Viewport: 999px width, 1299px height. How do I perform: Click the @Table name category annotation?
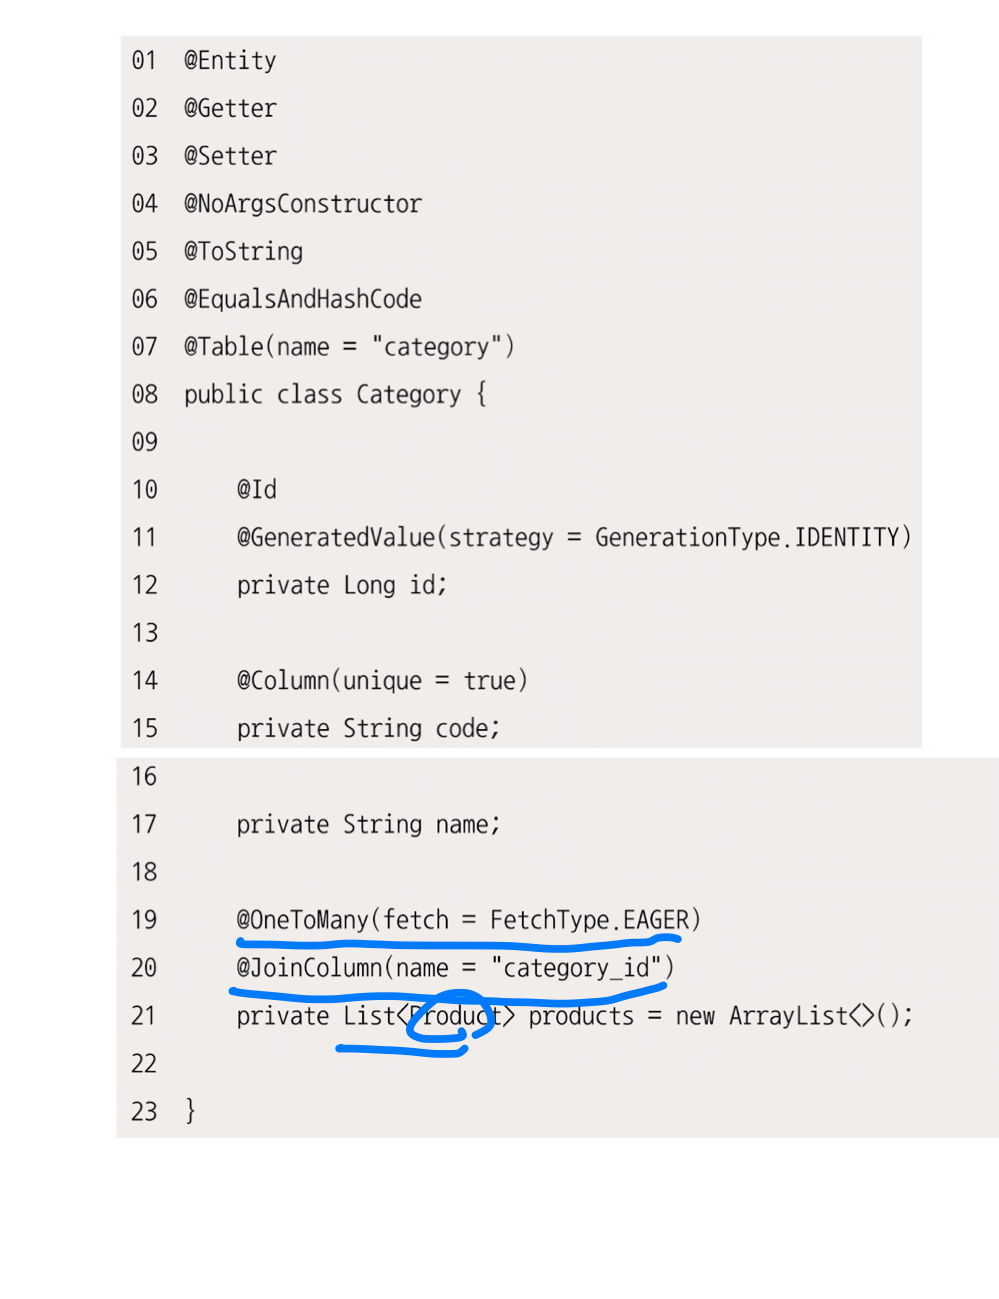click(350, 347)
